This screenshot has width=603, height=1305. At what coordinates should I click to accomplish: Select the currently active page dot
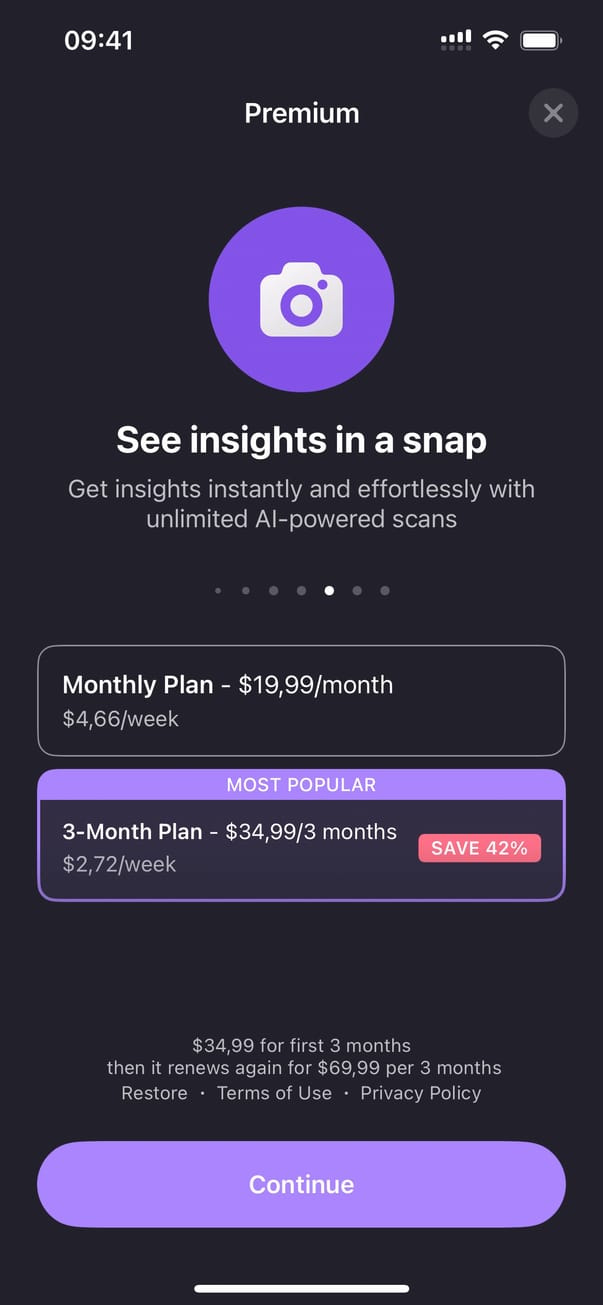(x=329, y=591)
